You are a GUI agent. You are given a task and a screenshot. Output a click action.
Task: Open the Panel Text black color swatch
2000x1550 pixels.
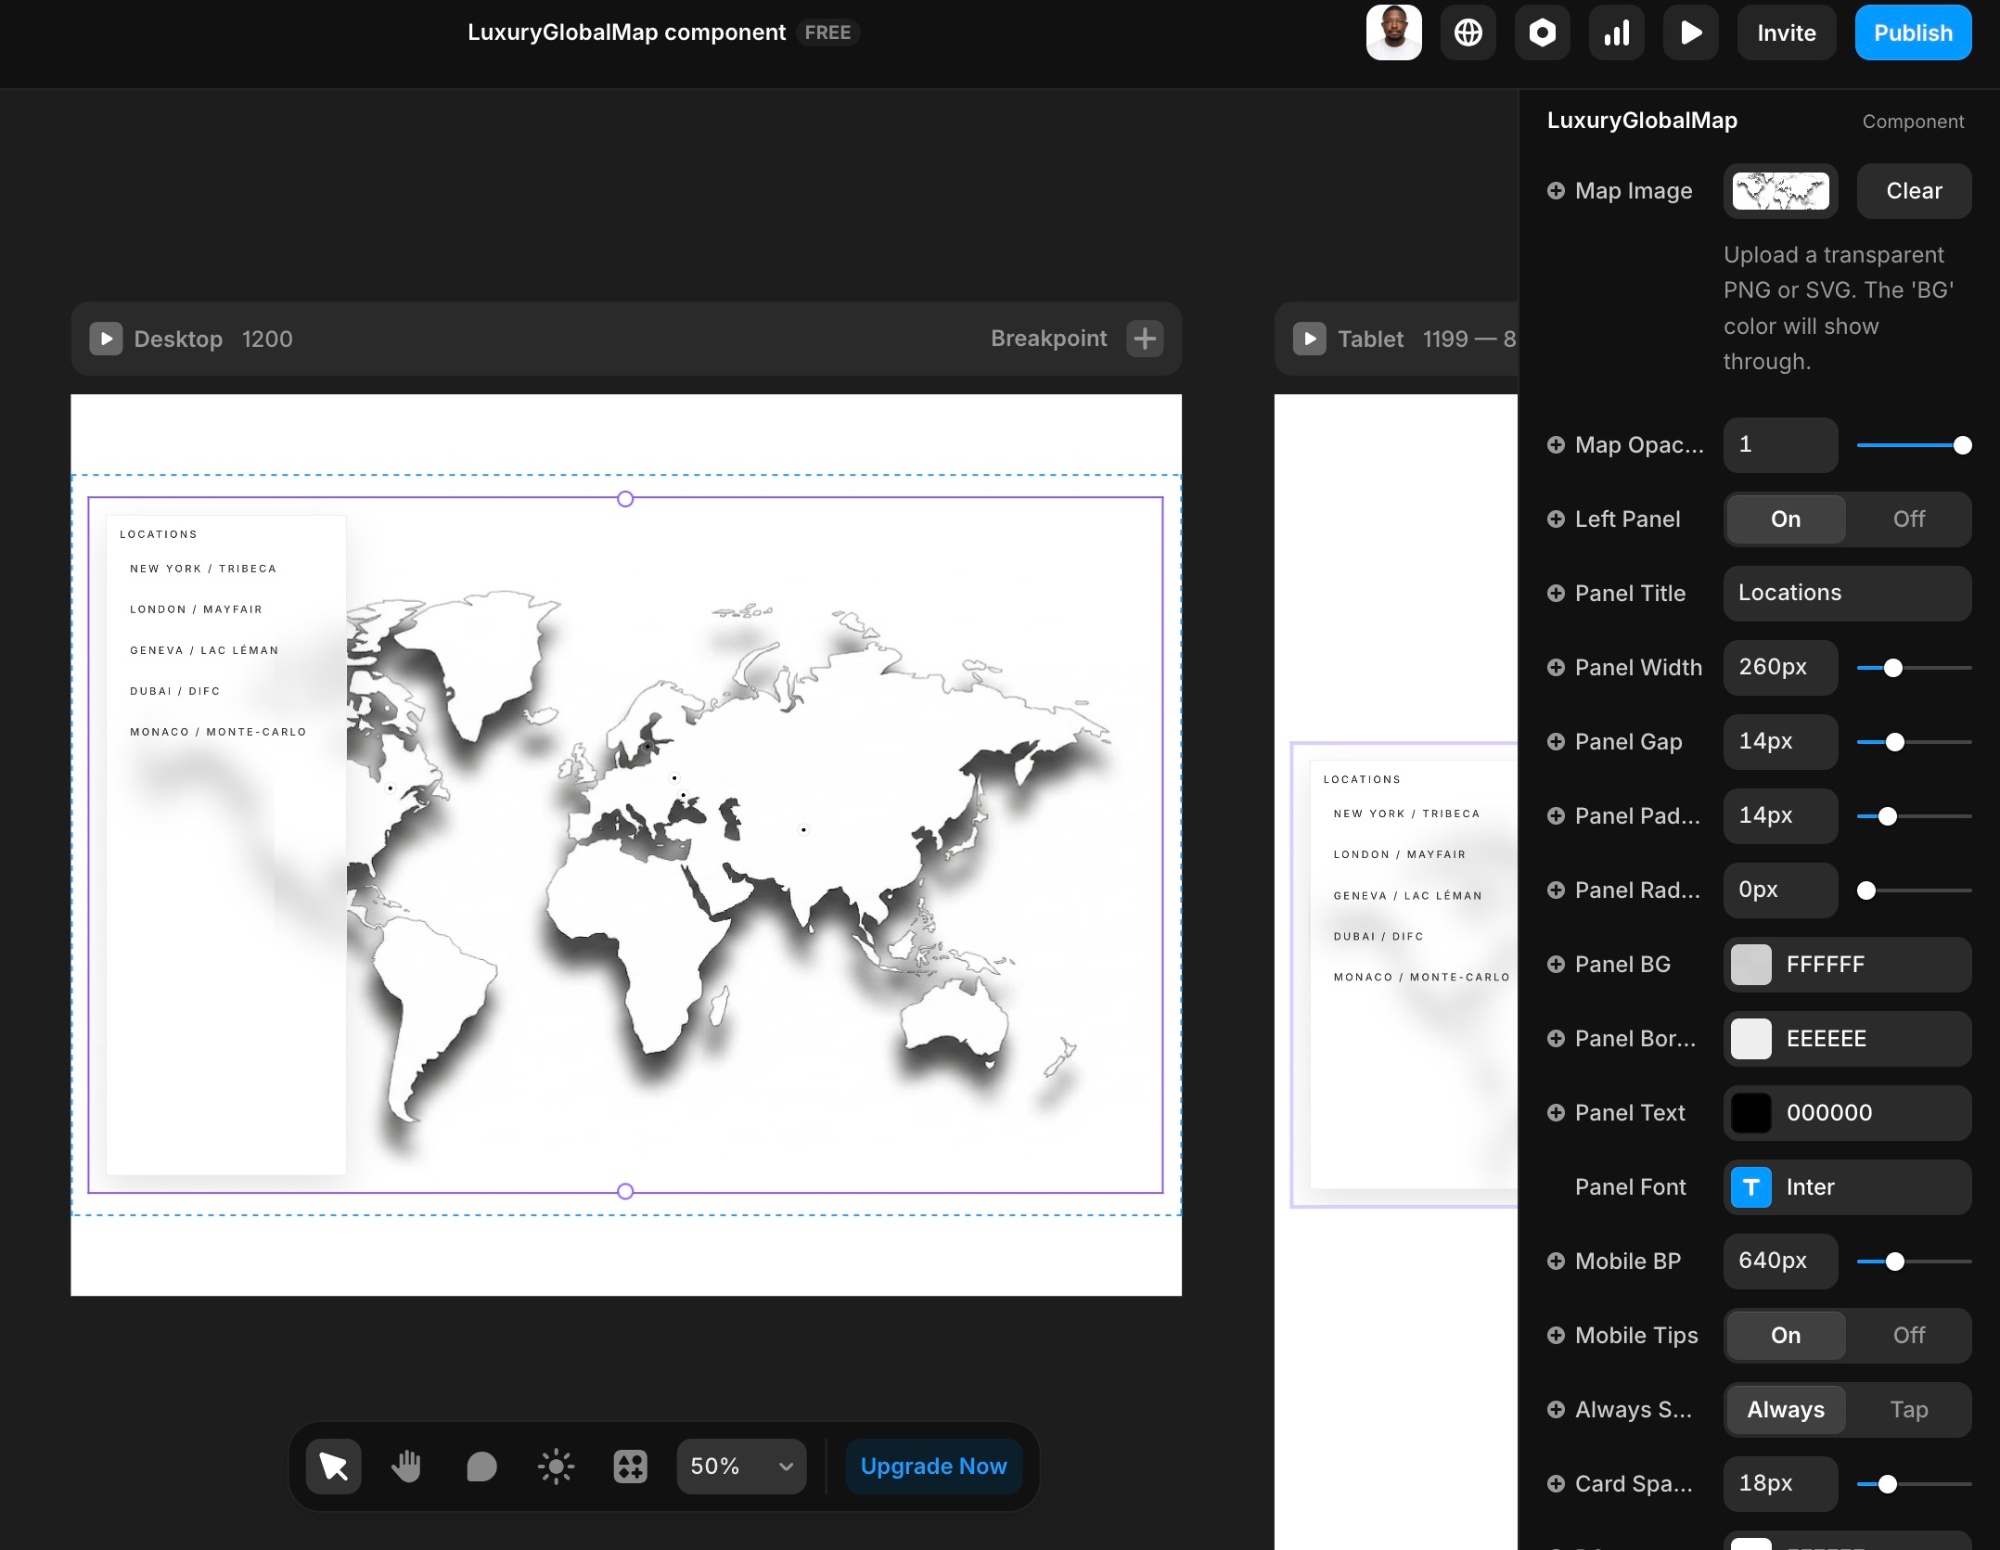1751,1113
